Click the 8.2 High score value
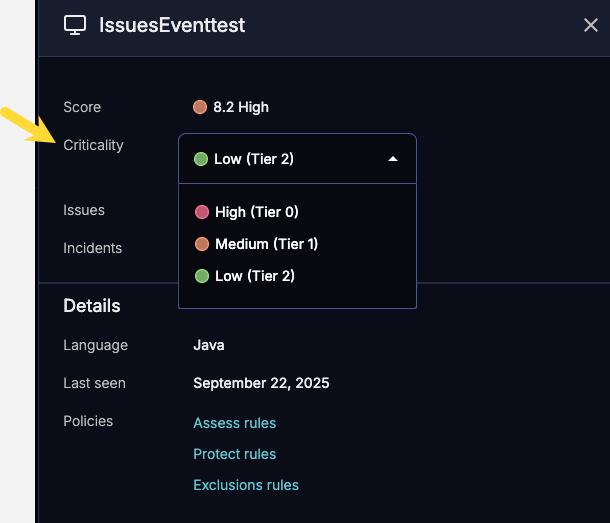 click(240, 107)
